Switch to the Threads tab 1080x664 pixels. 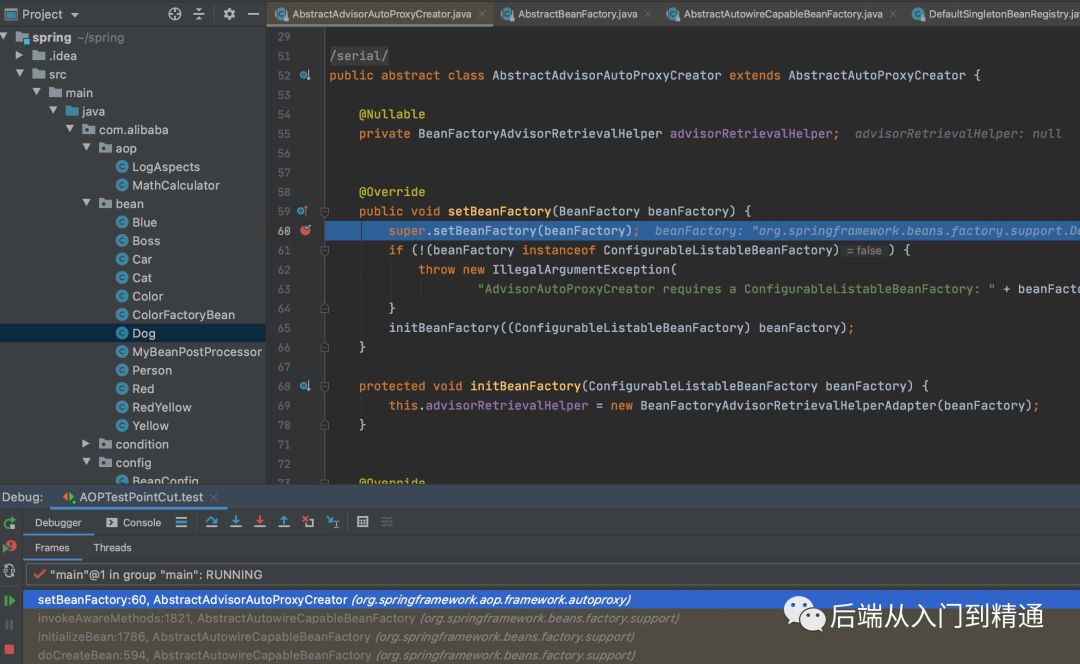112,548
